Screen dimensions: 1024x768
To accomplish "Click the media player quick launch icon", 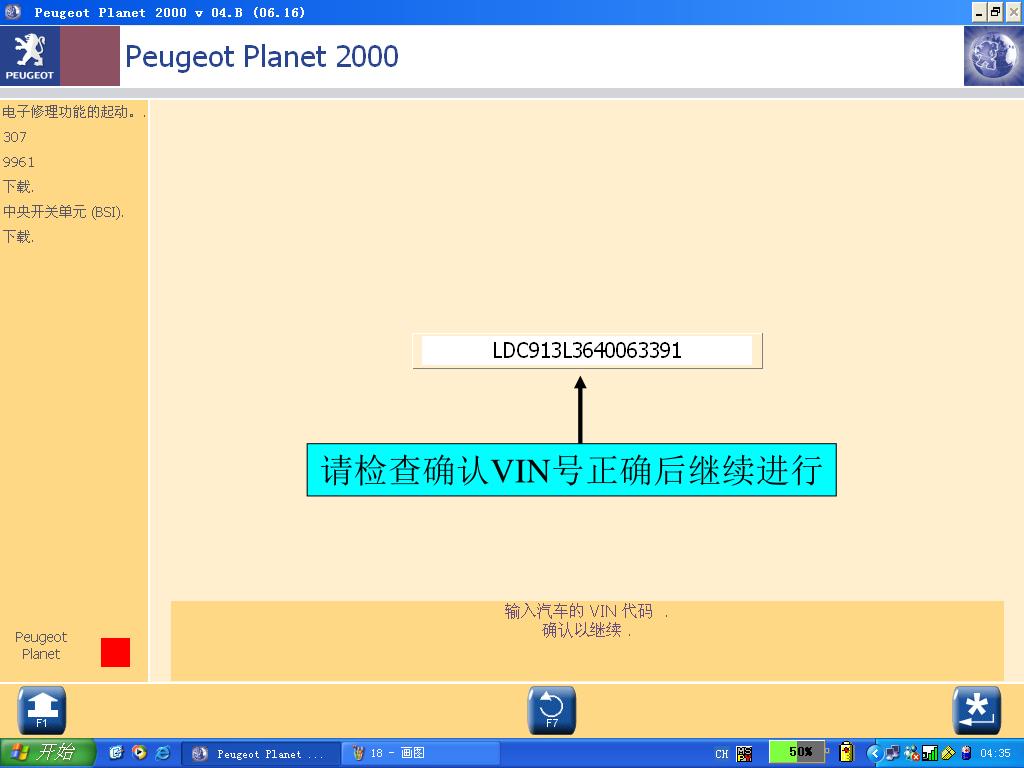I will click(139, 752).
